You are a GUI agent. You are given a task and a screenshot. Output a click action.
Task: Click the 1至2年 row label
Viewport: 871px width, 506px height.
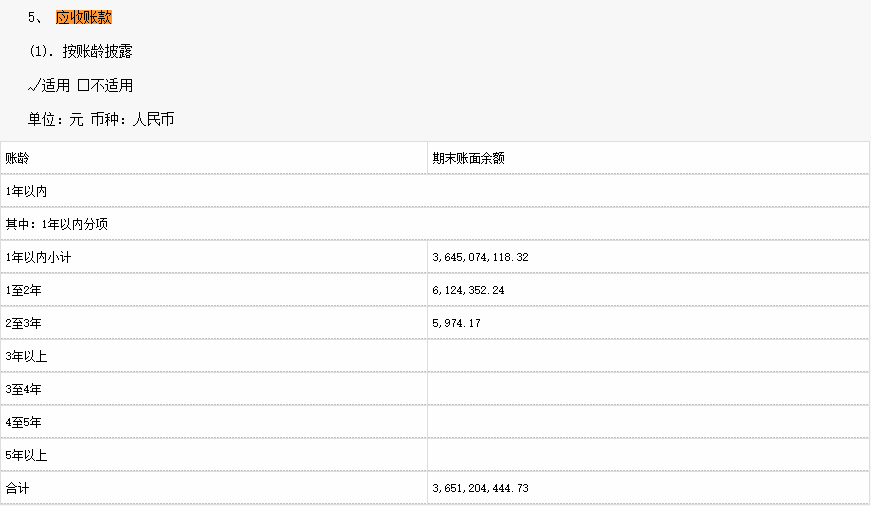pos(23,290)
